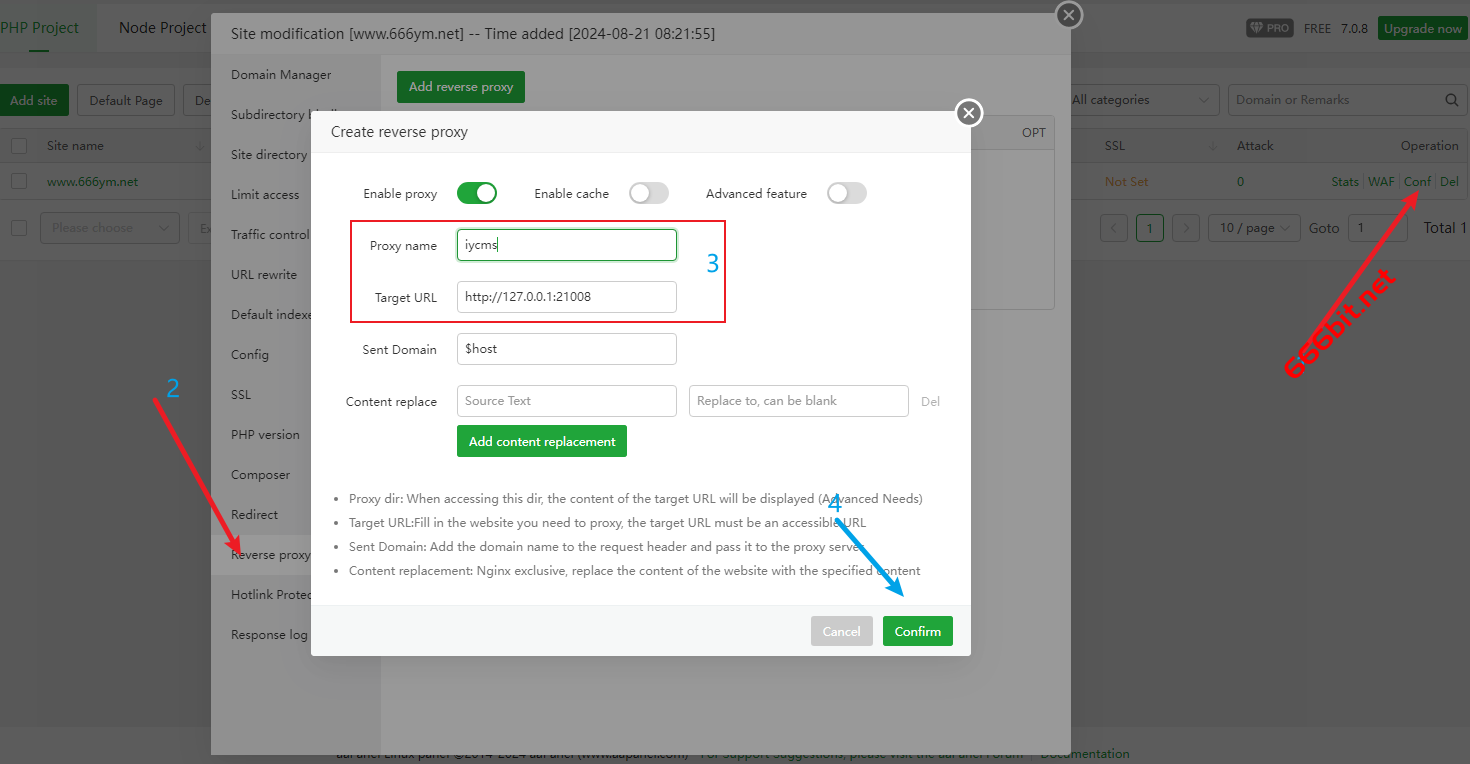Switch to the Node Project tab
Image resolution: width=1470 pixels, height=764 pixels.
coord(162,28)
